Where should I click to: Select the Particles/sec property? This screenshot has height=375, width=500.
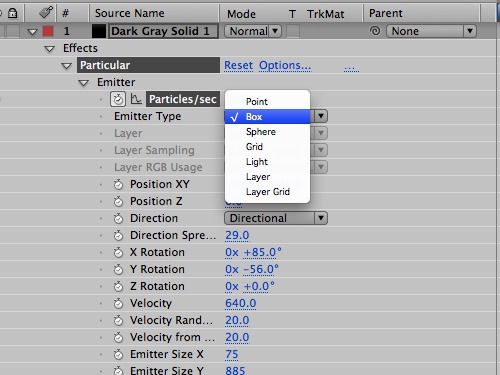pyautogui.click(x=183, y=99)
